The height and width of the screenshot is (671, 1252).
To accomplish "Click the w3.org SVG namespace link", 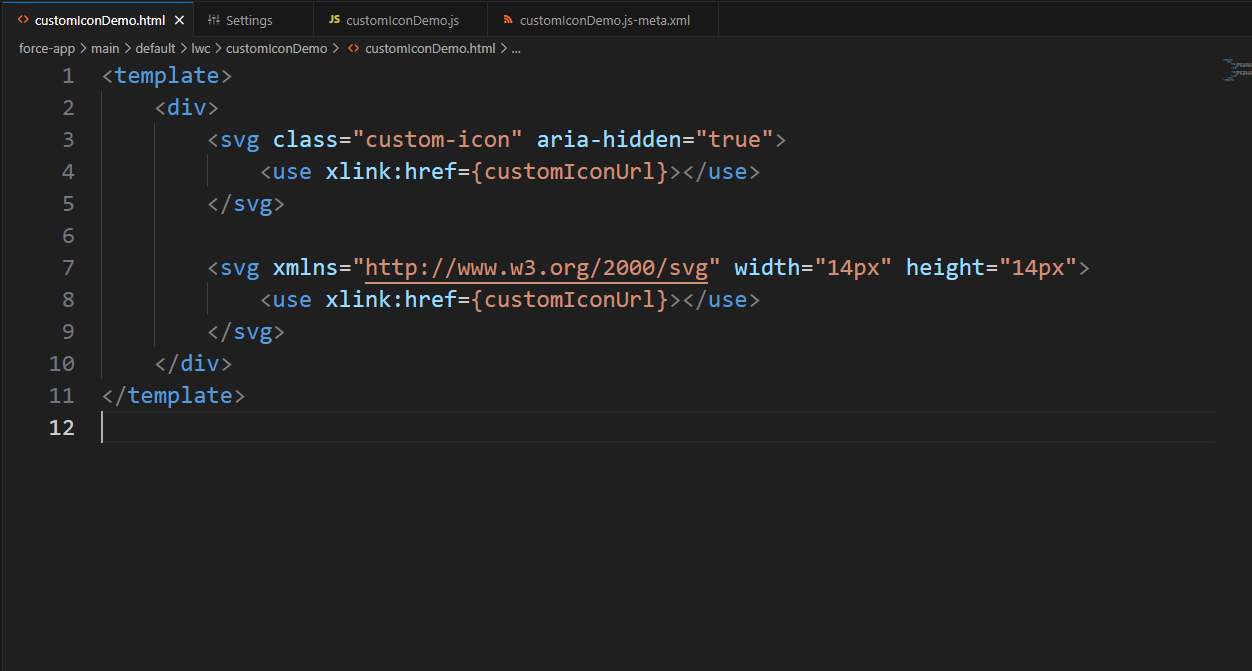I will pos(537,267).
